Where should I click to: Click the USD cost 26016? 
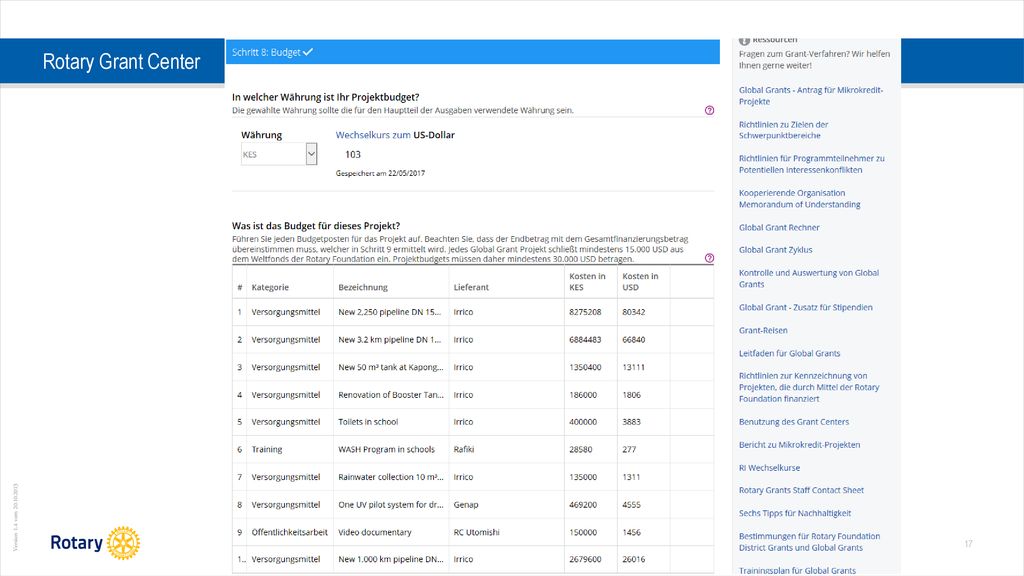[x=633, y=560]
